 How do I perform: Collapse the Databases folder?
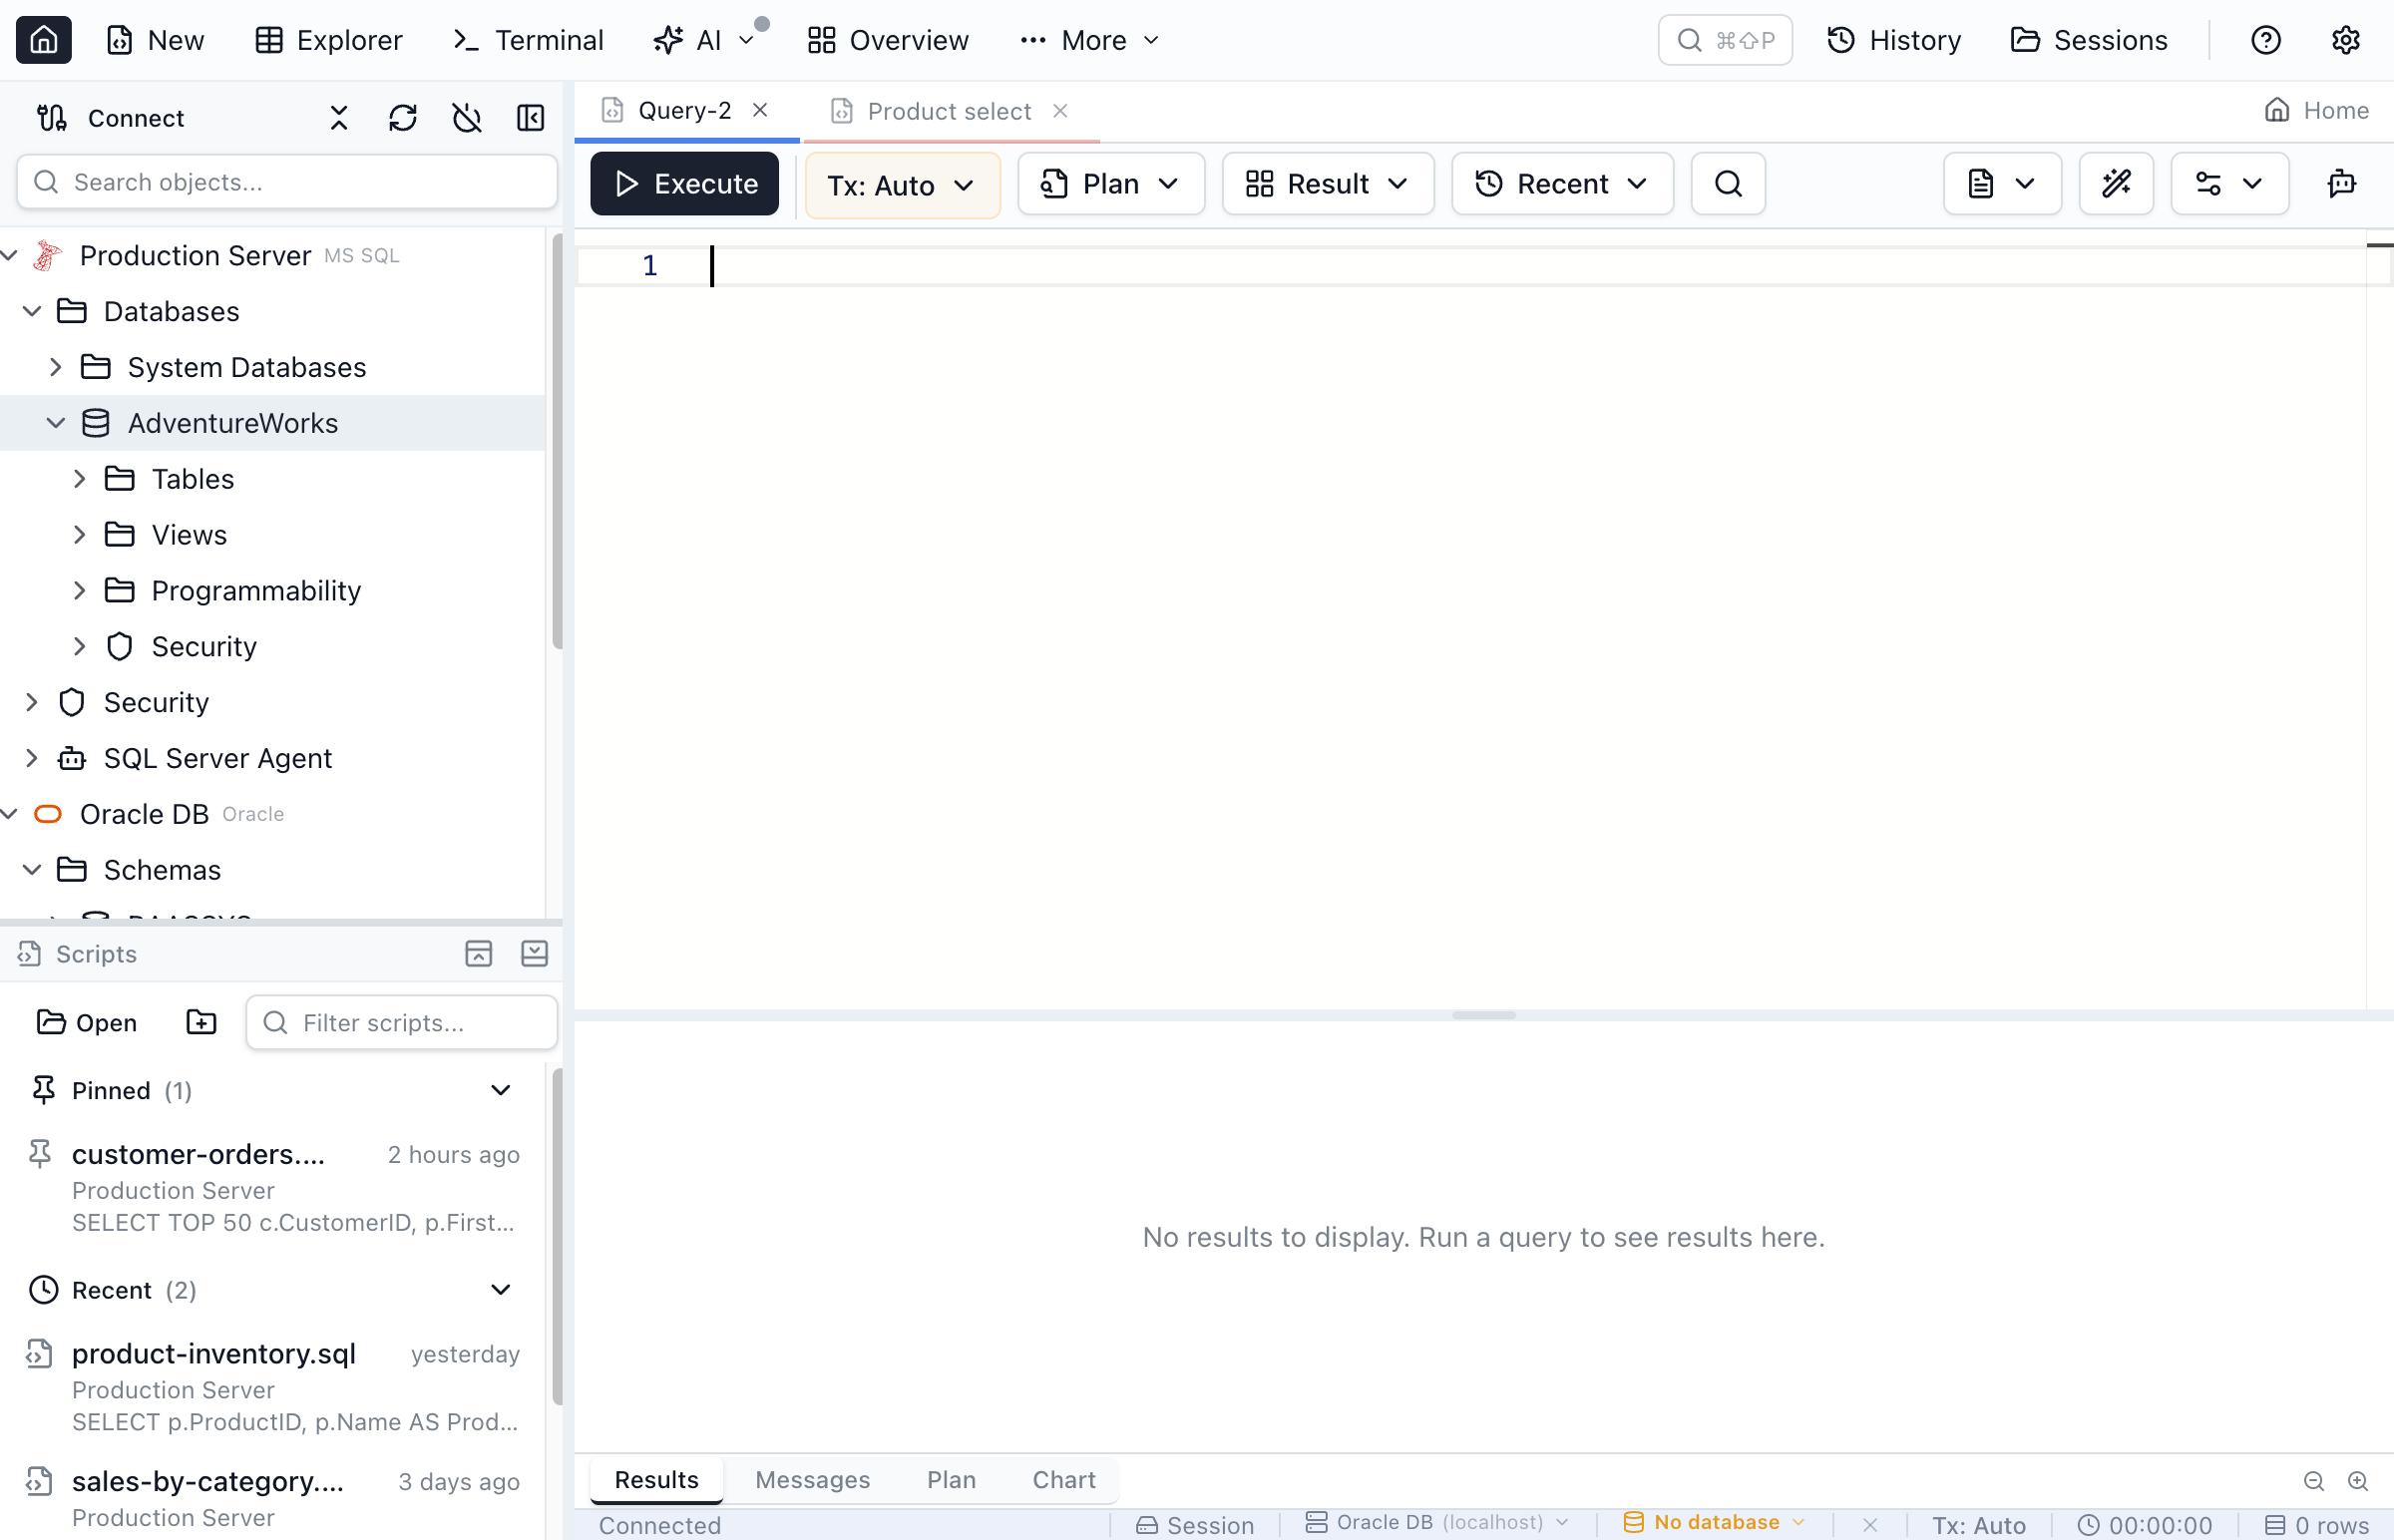pos(32,312)
